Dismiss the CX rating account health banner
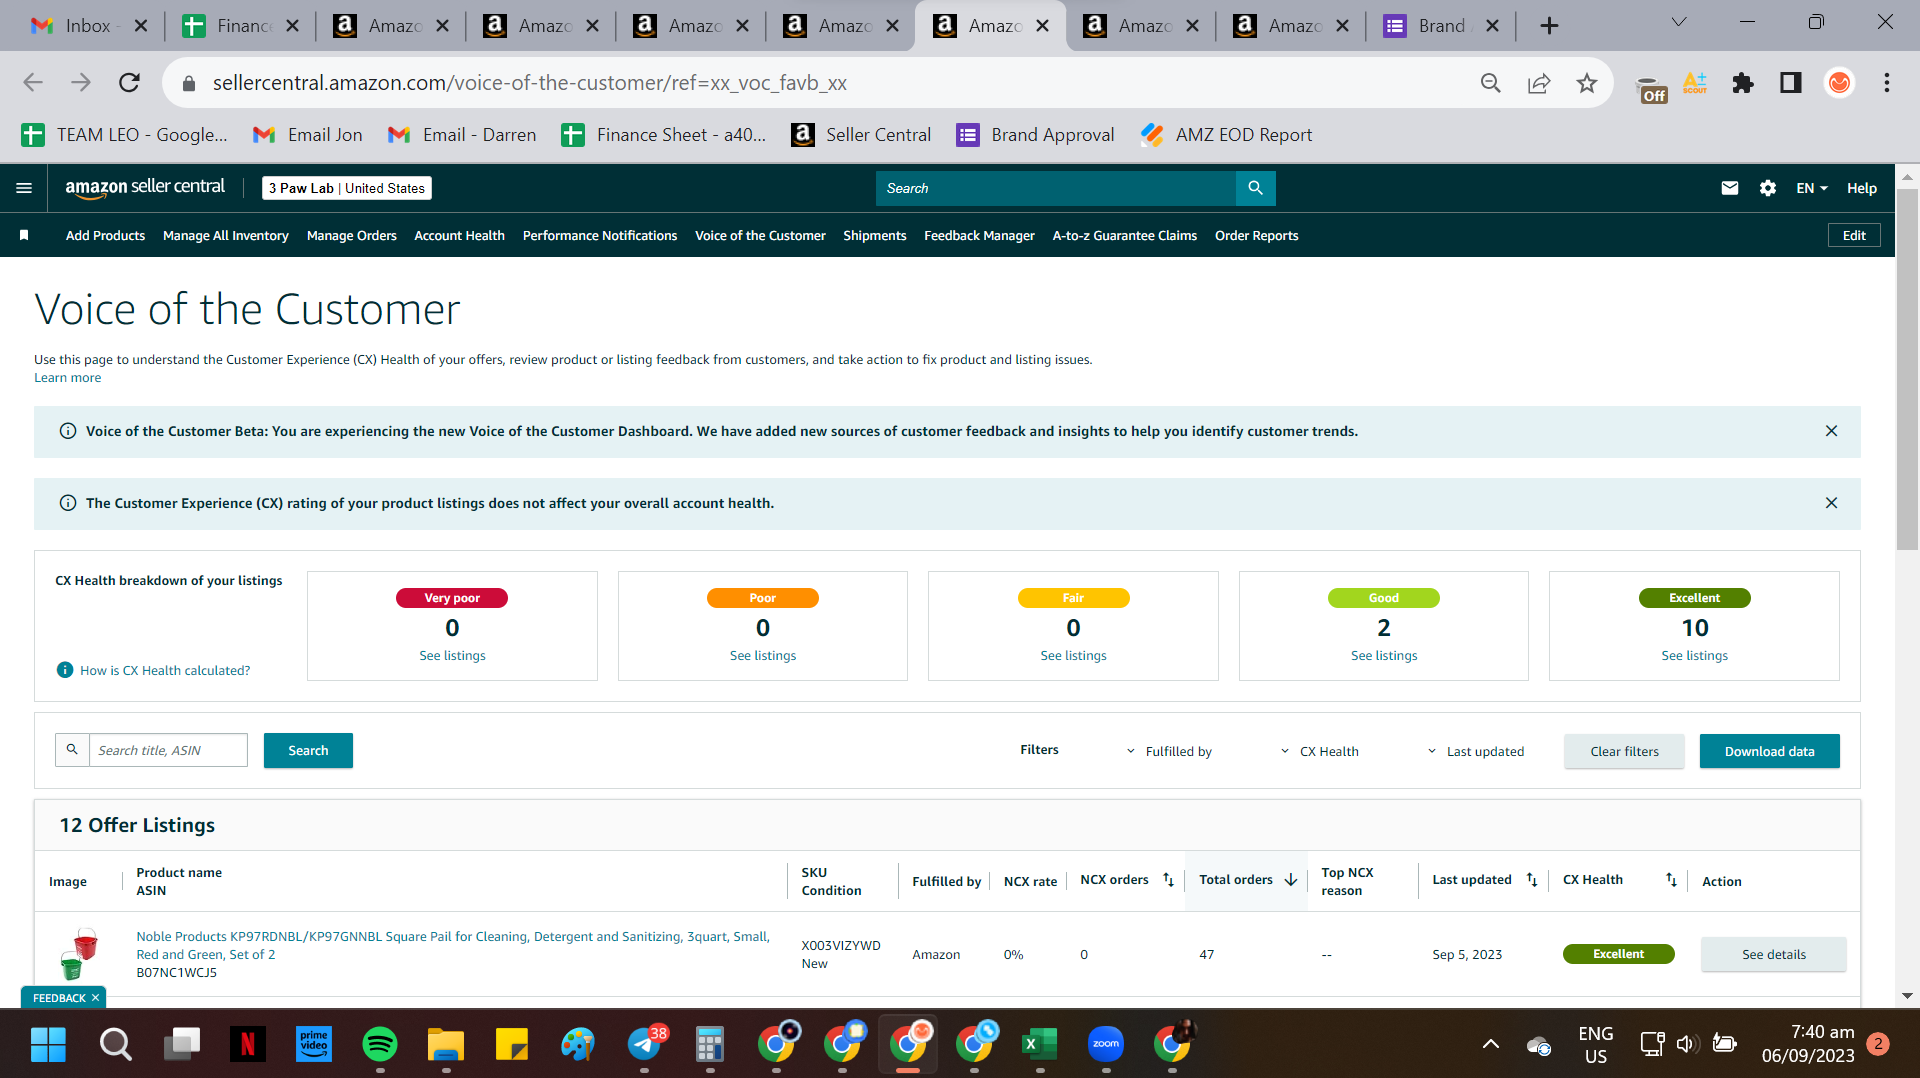Image resolution: width=1920 pixels, height=1078 pixels. click(x=1831, y=503)
